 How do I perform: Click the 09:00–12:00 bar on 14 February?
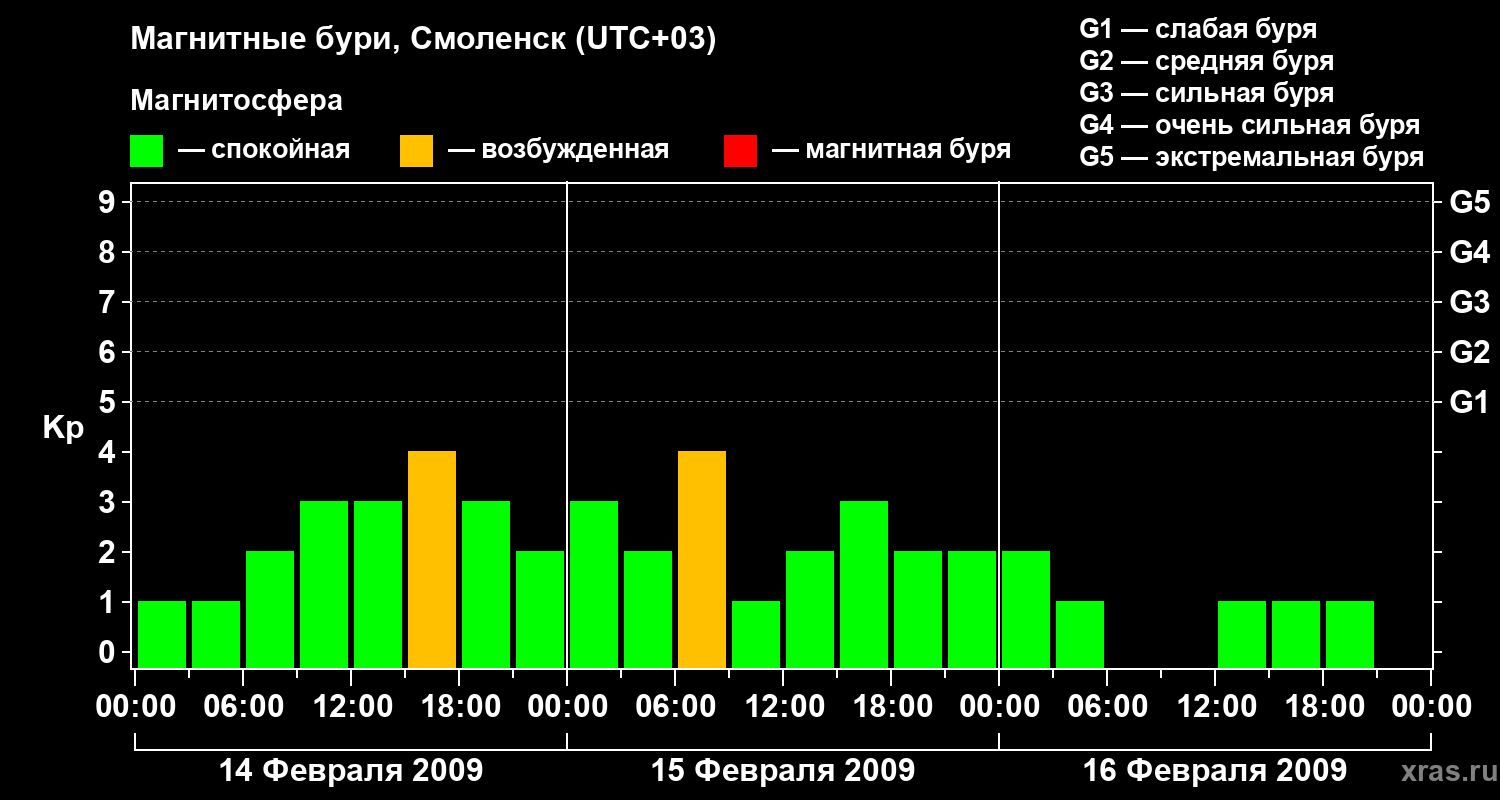(x=324, y=584)
